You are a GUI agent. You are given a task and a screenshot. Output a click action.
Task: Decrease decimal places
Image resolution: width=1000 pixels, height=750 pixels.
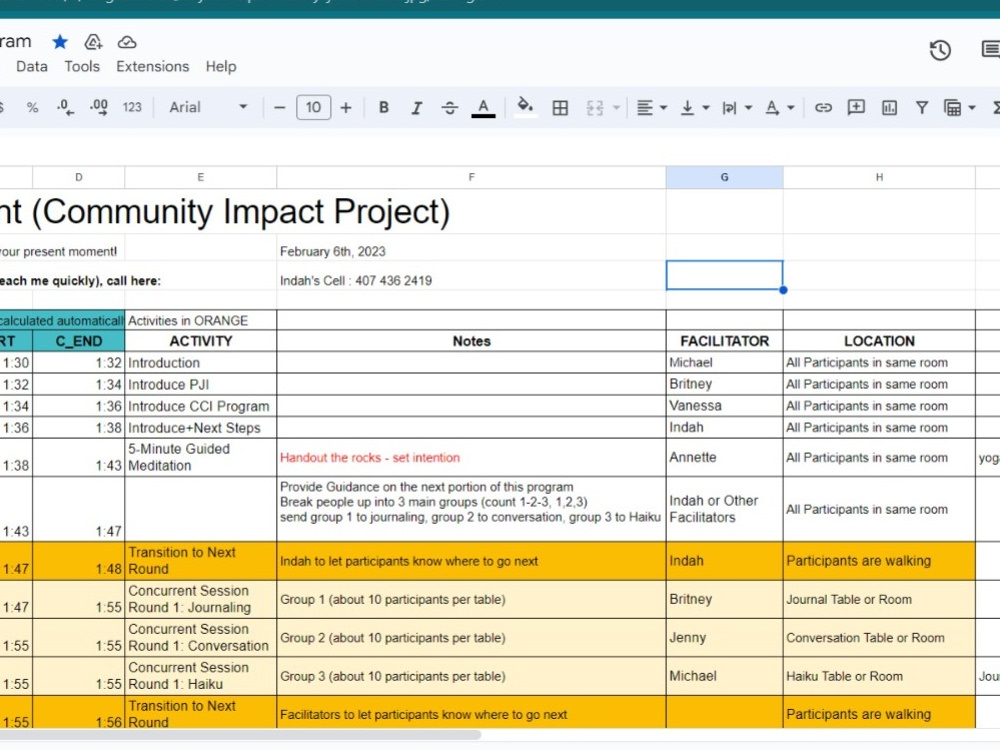pos(65,108)
